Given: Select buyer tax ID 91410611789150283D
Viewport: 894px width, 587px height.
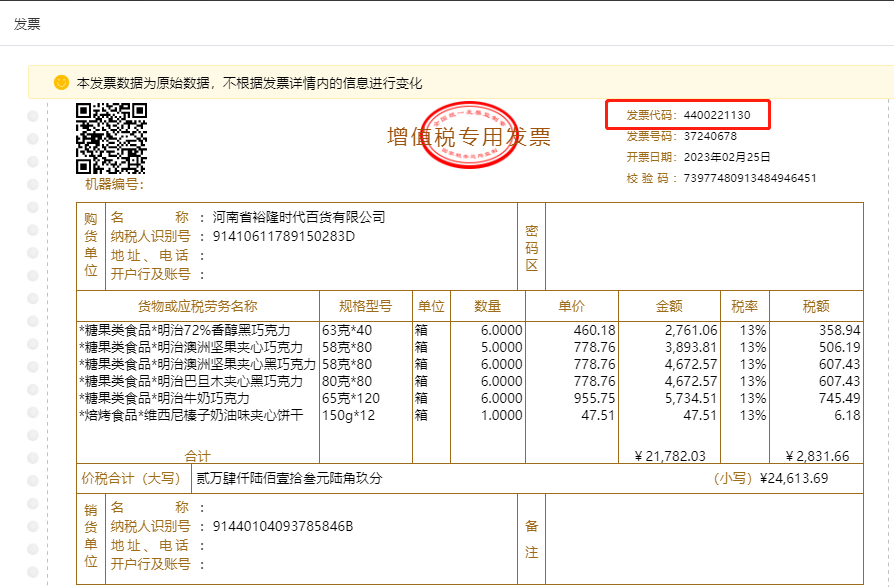Looking at the screenshot, I should point(284,236).
